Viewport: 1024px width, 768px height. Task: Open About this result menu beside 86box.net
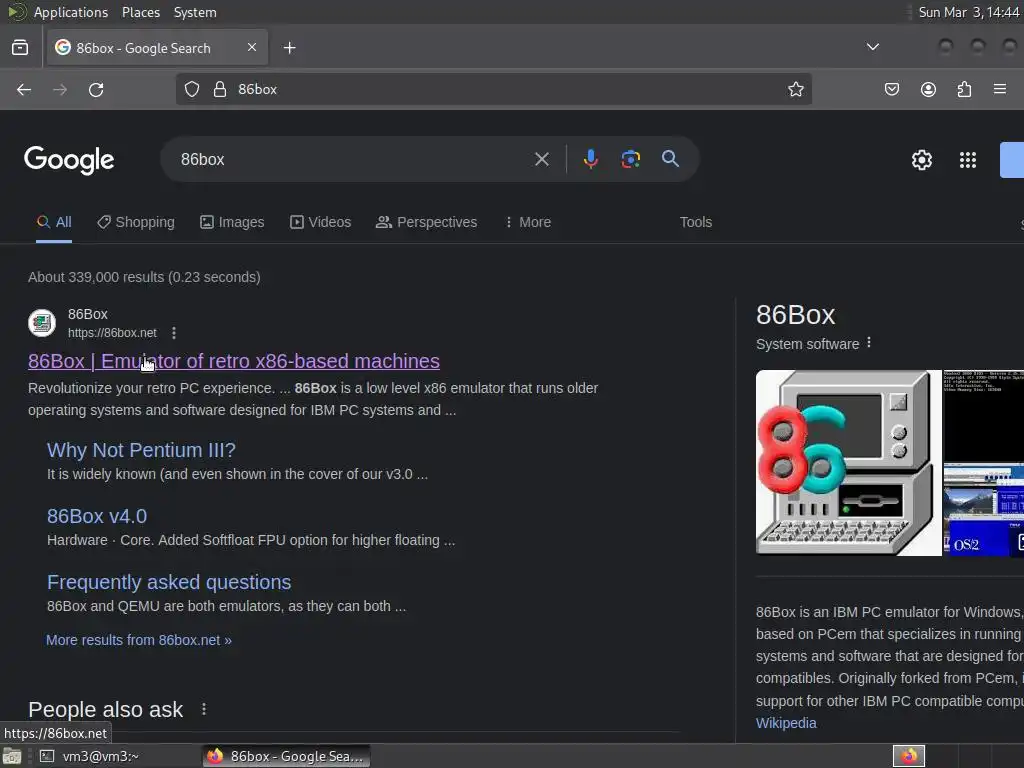(174, 333)
